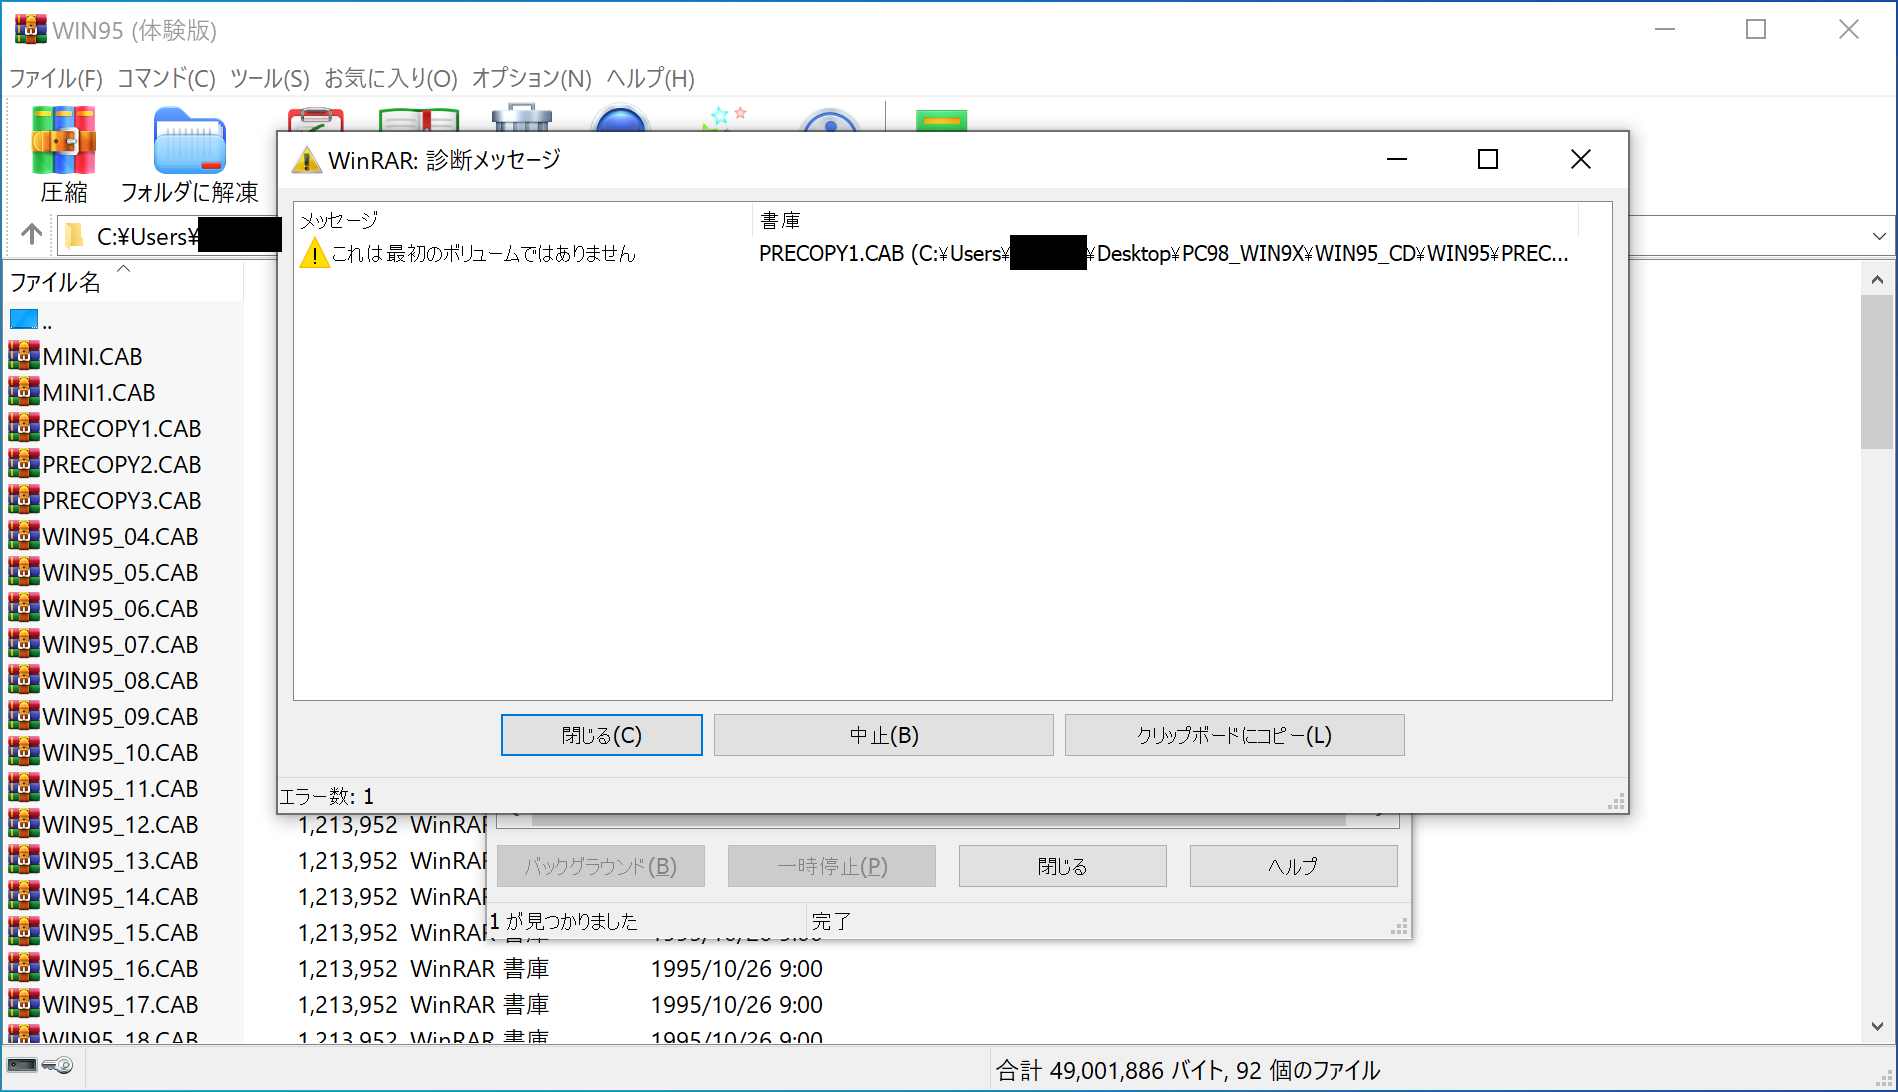Select the WIN95_05.CAB file
Image resolution: width=1898 pixels, height=1092 pixels.
tap(121, 572)
